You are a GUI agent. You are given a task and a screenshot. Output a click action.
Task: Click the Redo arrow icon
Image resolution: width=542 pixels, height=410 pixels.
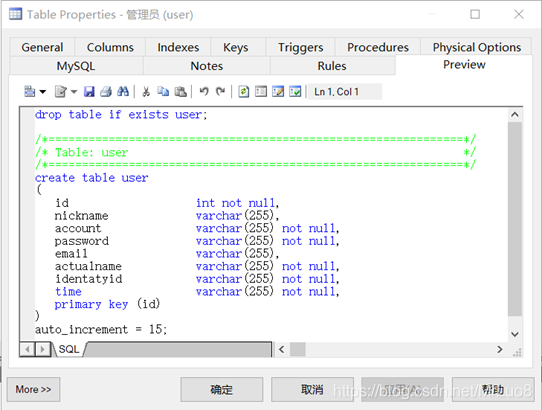(220, 92)
